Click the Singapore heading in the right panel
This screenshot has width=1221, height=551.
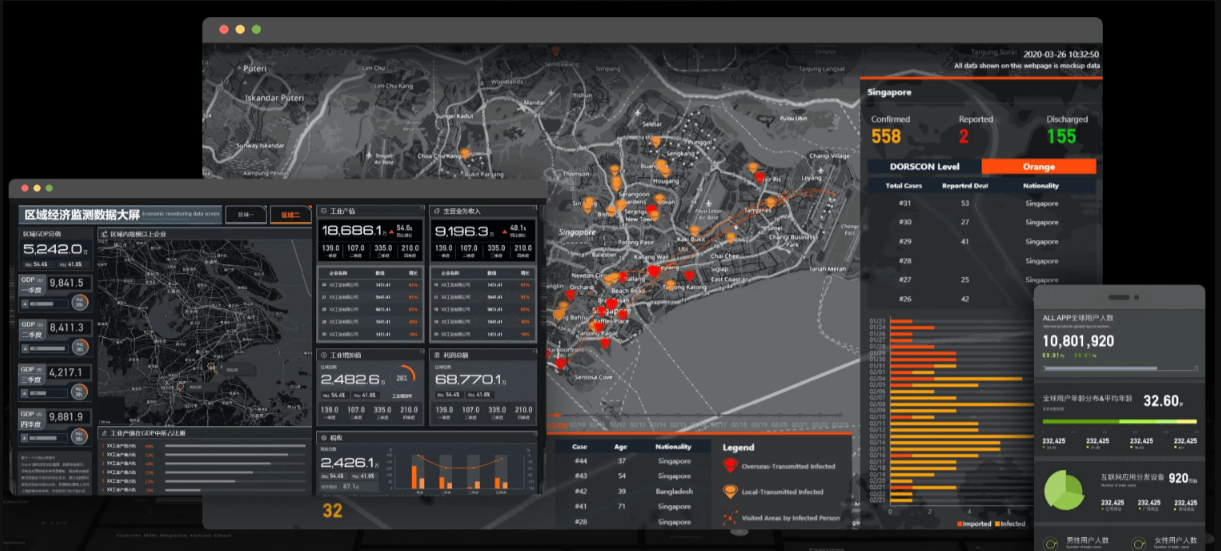click(x=890, y=92)
